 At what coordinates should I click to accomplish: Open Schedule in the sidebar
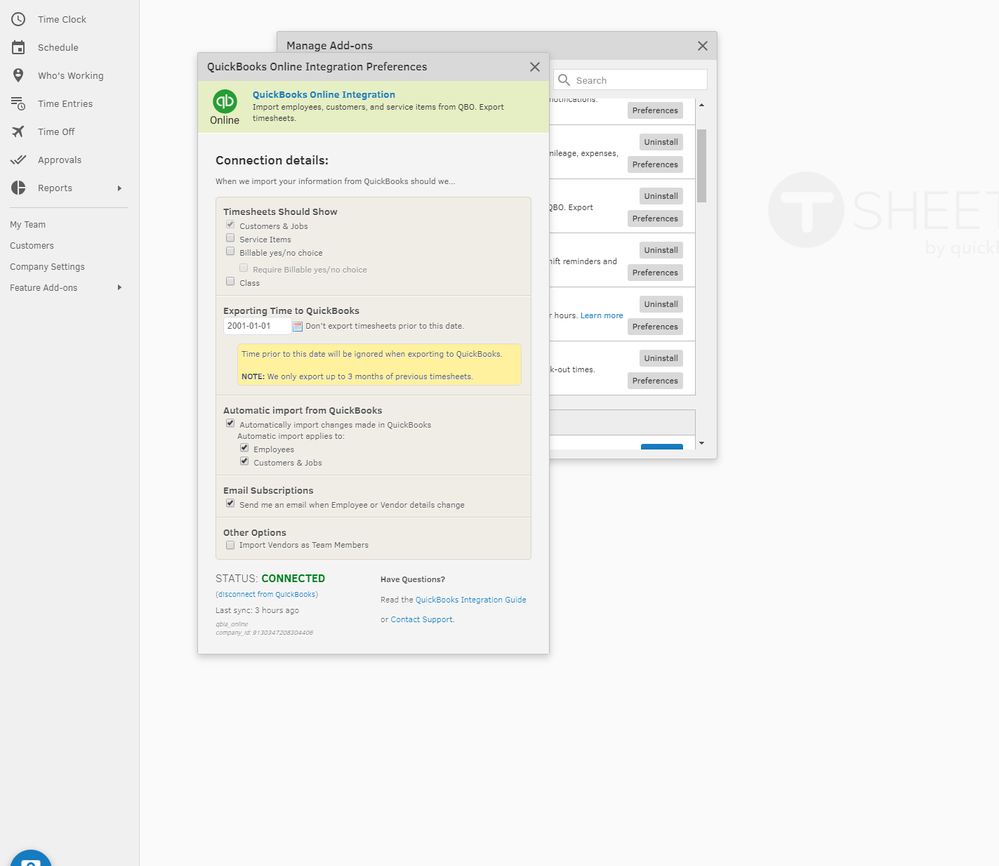[58, 48]
